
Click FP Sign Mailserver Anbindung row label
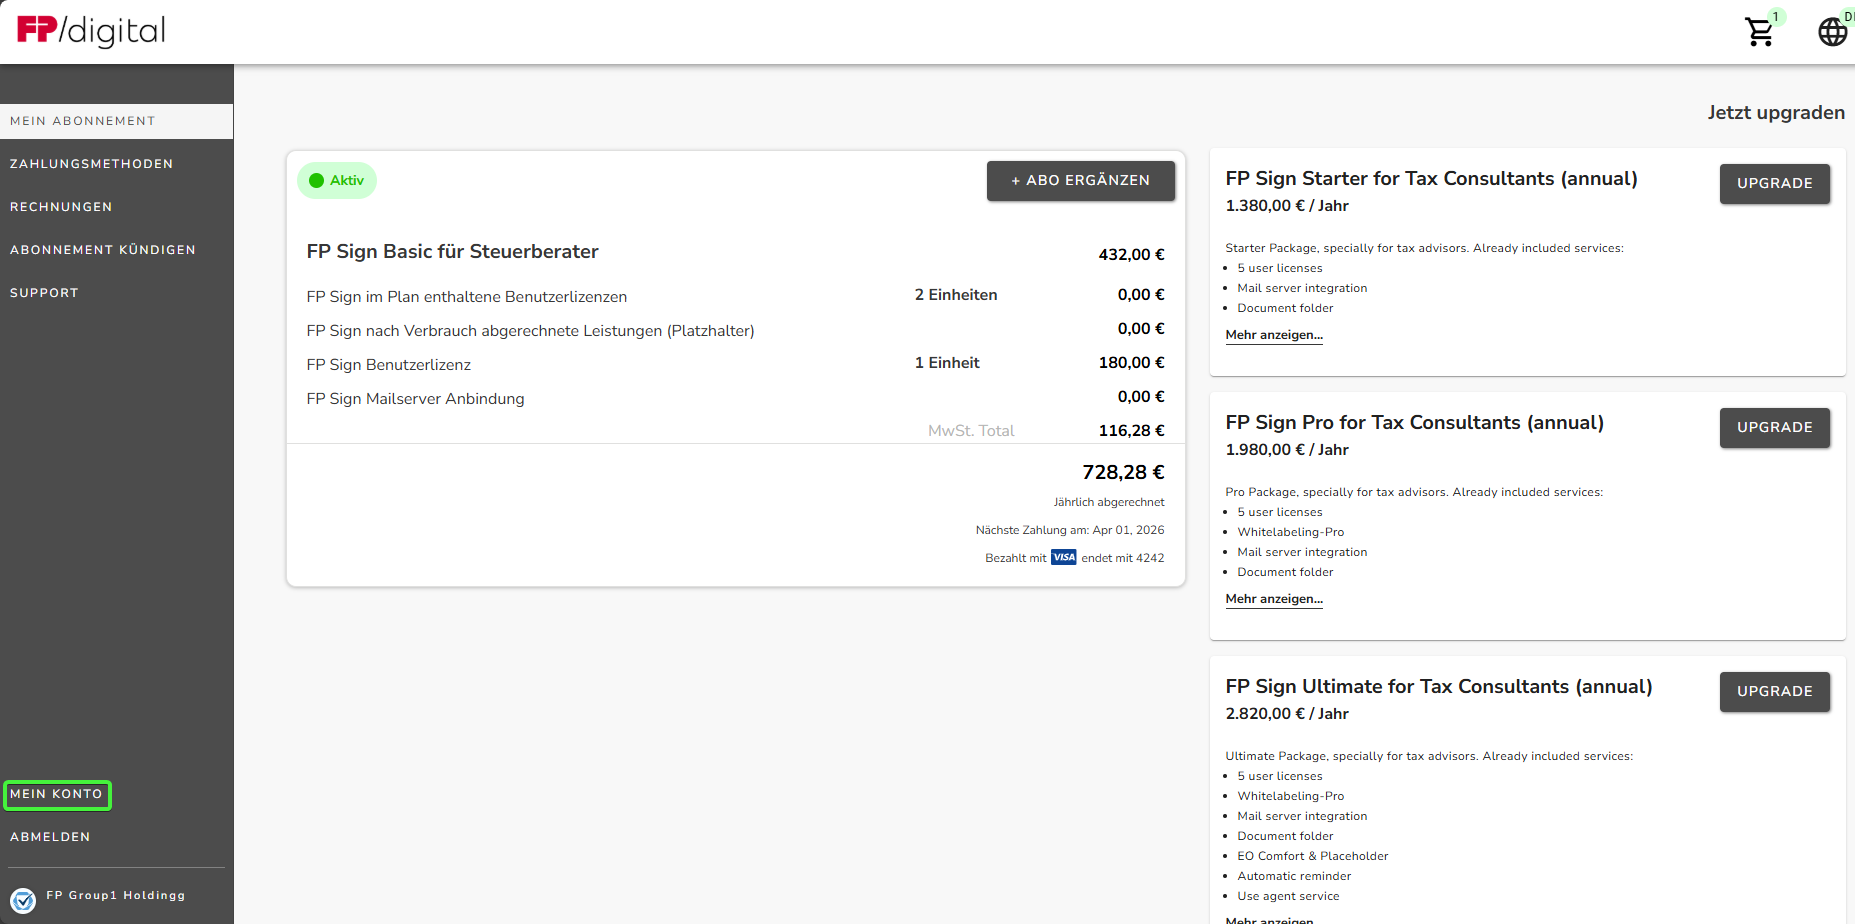click(416, 399)
